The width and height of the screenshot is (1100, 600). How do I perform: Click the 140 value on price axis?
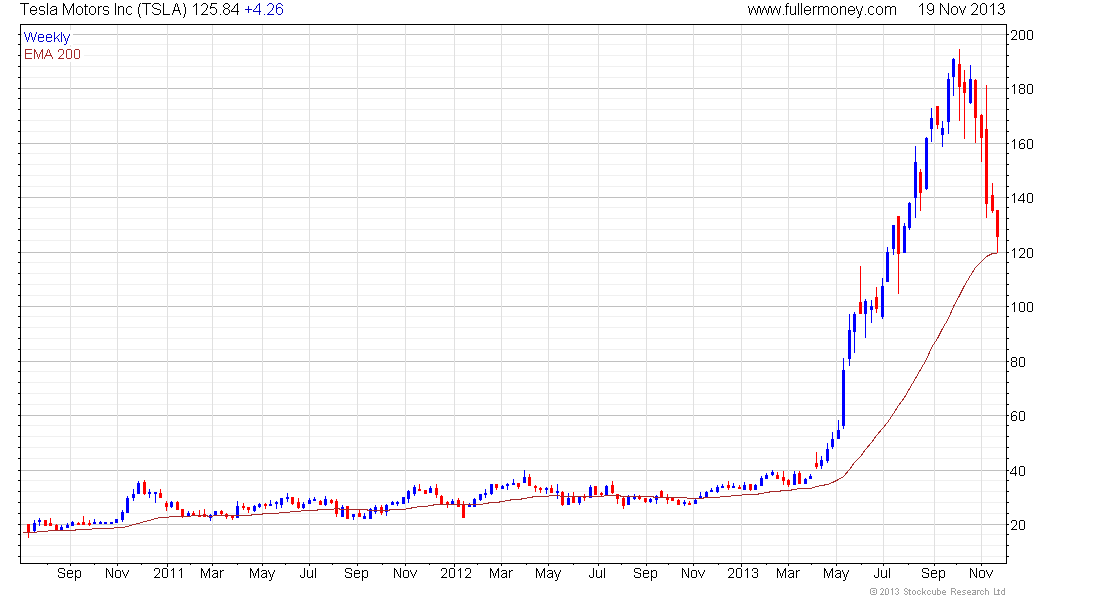pos(1021,198)
